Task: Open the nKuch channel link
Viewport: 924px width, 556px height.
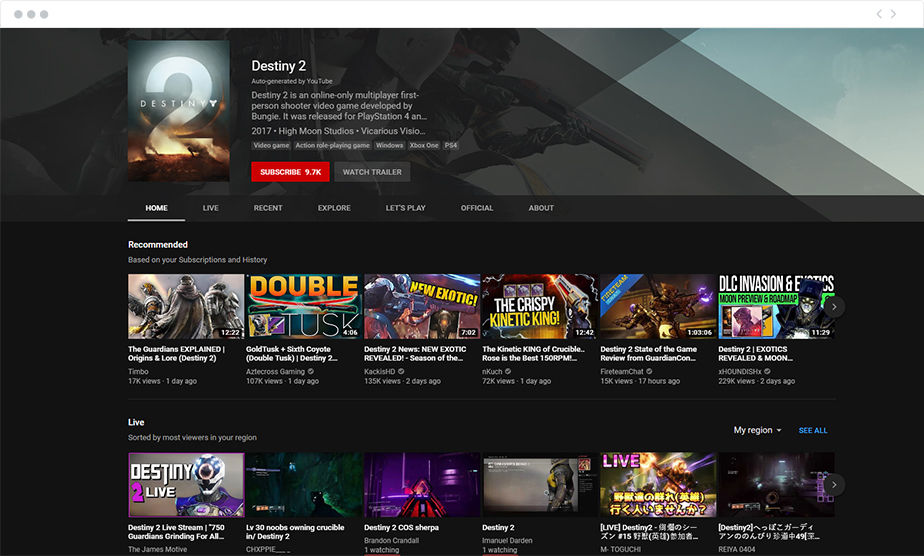Action: (x=492, y=372)
